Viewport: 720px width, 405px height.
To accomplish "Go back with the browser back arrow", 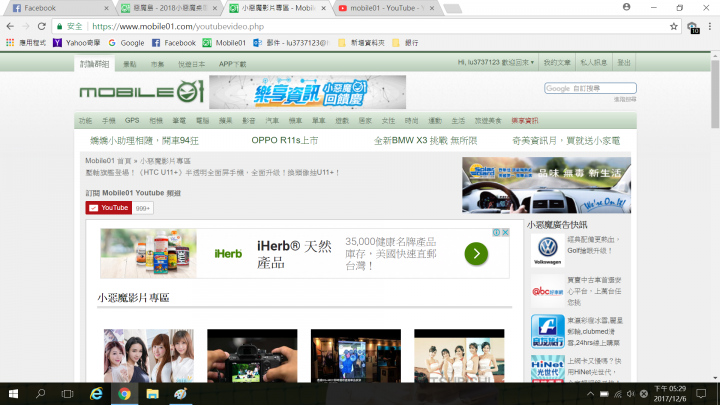I will point(10,27).
